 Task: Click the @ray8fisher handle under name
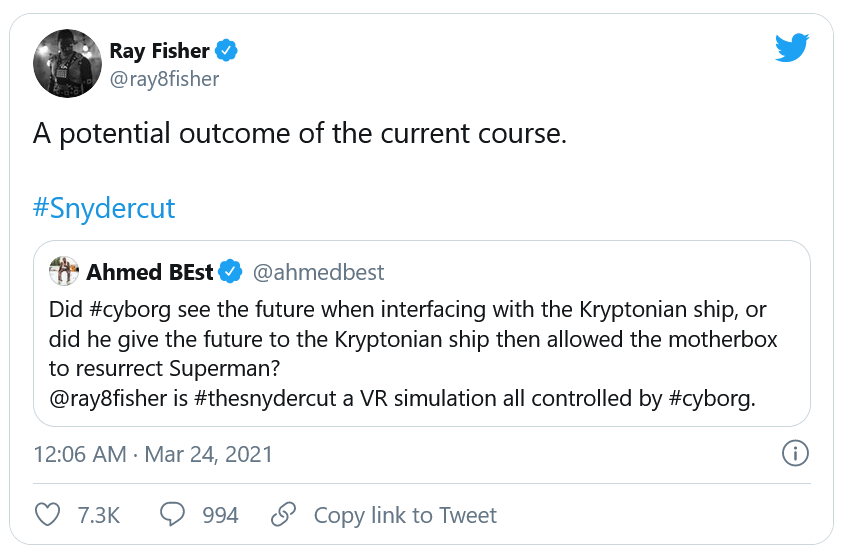(164, 78)
